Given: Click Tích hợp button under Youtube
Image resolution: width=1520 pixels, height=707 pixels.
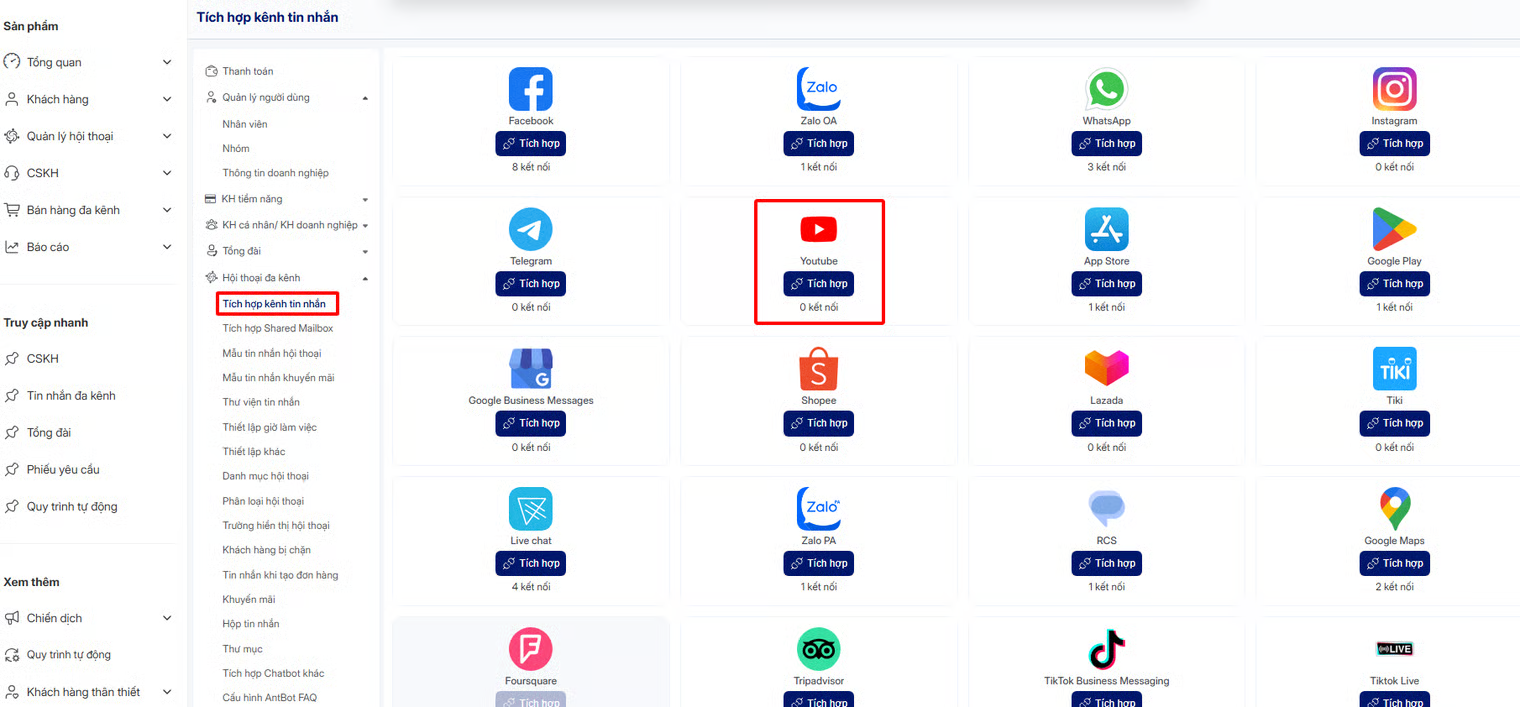Looking at the screenshot, I should (818, 284).
